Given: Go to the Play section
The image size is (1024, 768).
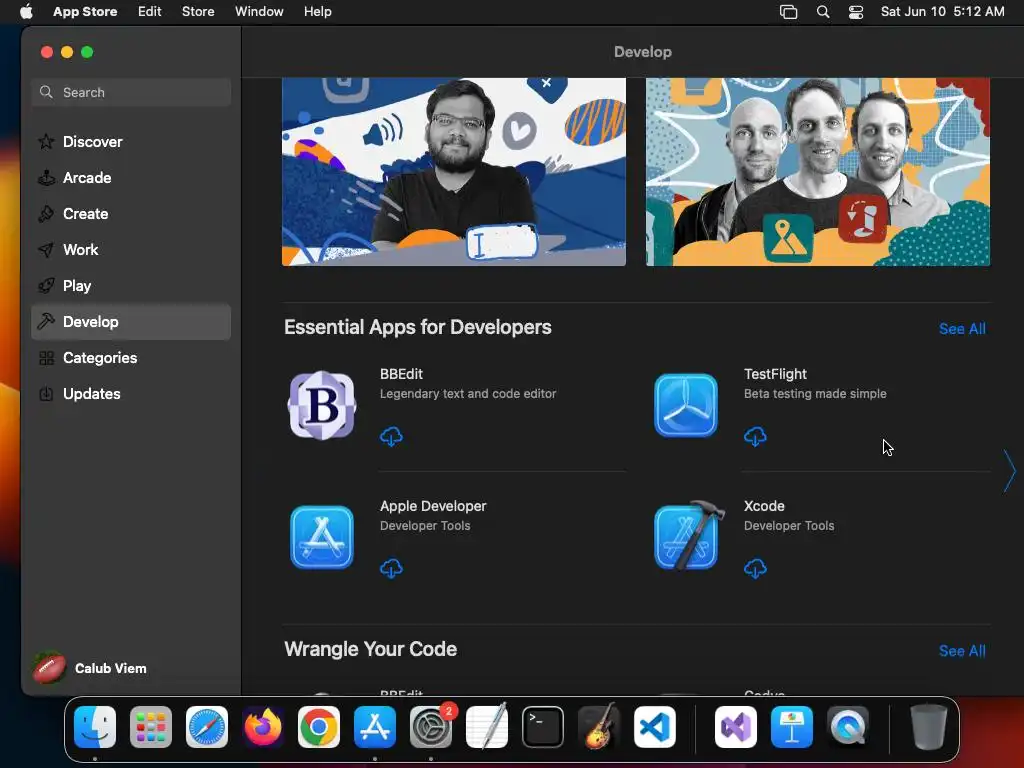Looking at the screenshot, I should point(131,285).
